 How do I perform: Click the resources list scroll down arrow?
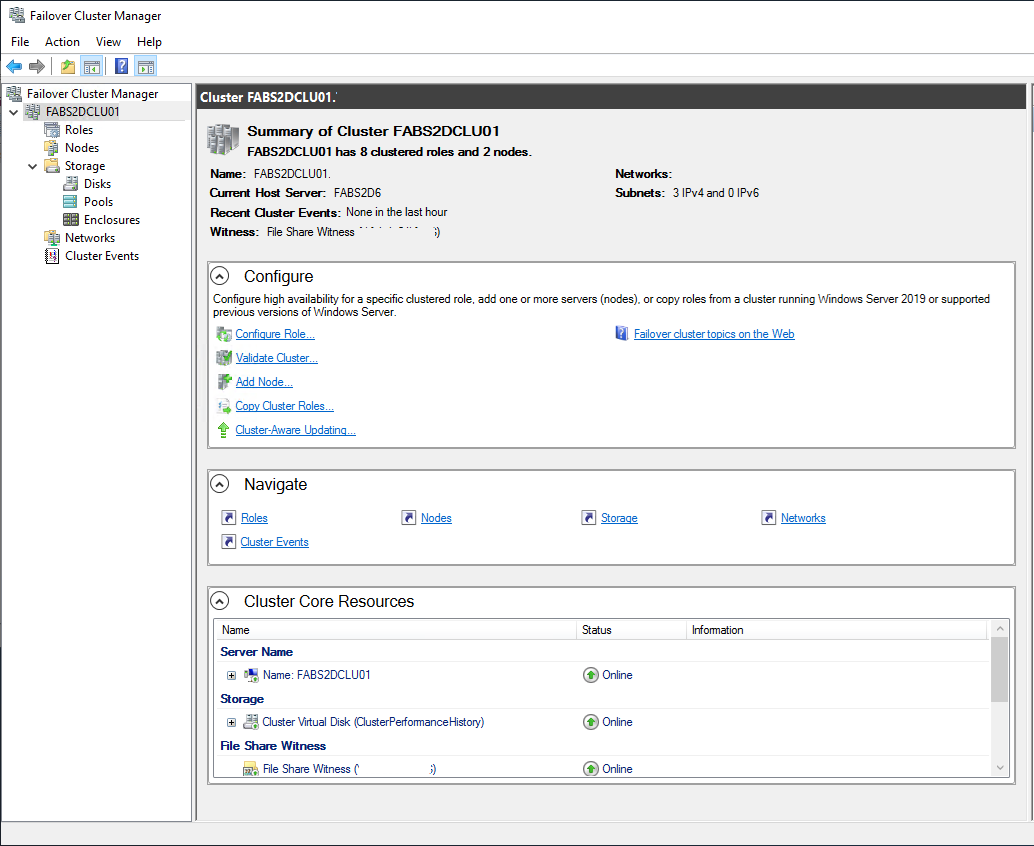coord(1000,768)
